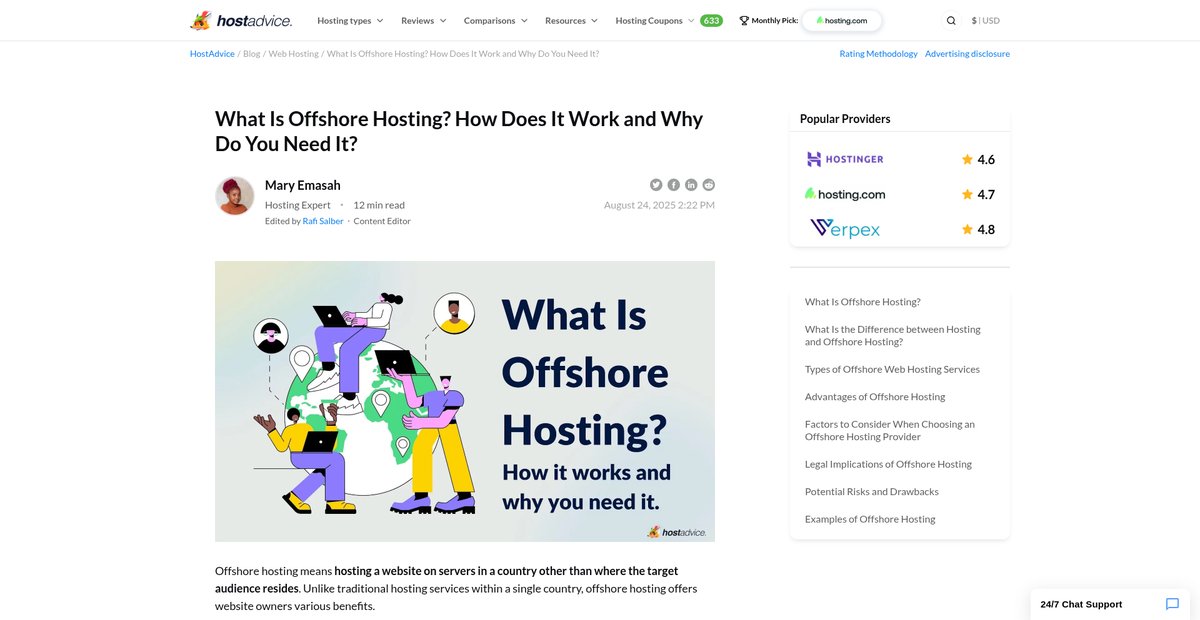Expand the Comparisons menu
1200x620 pixels.
click(496, 20)
